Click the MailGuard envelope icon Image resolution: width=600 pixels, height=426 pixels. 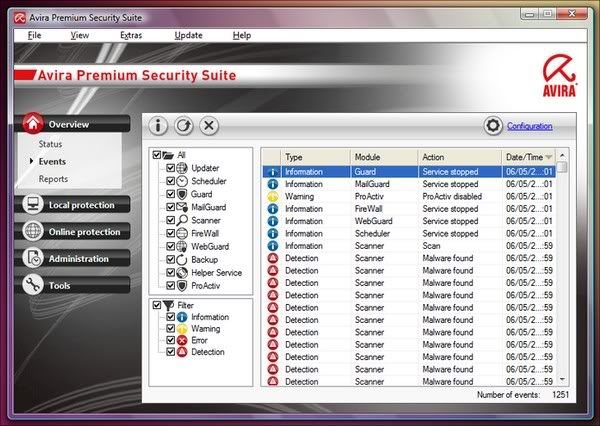coord(182,207)
